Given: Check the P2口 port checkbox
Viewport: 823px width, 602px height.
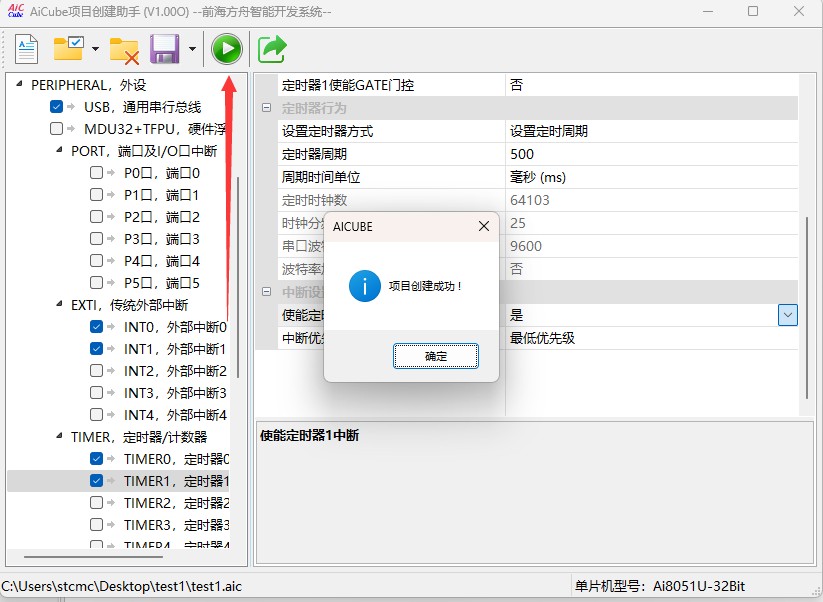Looking at the screenshot, I should 96,217.
